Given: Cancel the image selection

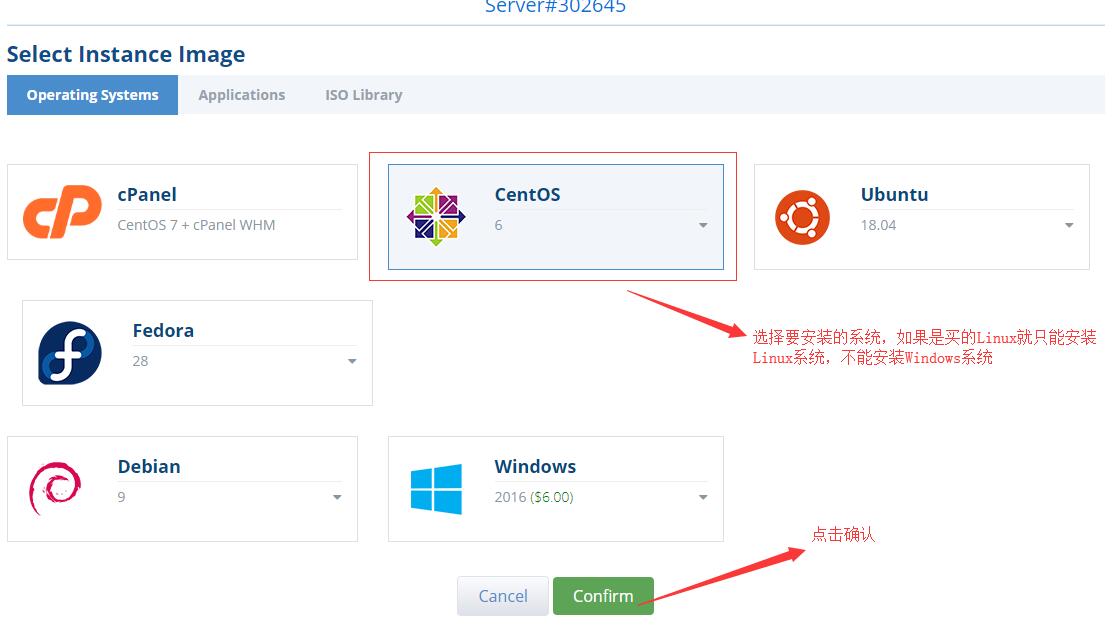Looking at the screenshot, I should [502, 595].
